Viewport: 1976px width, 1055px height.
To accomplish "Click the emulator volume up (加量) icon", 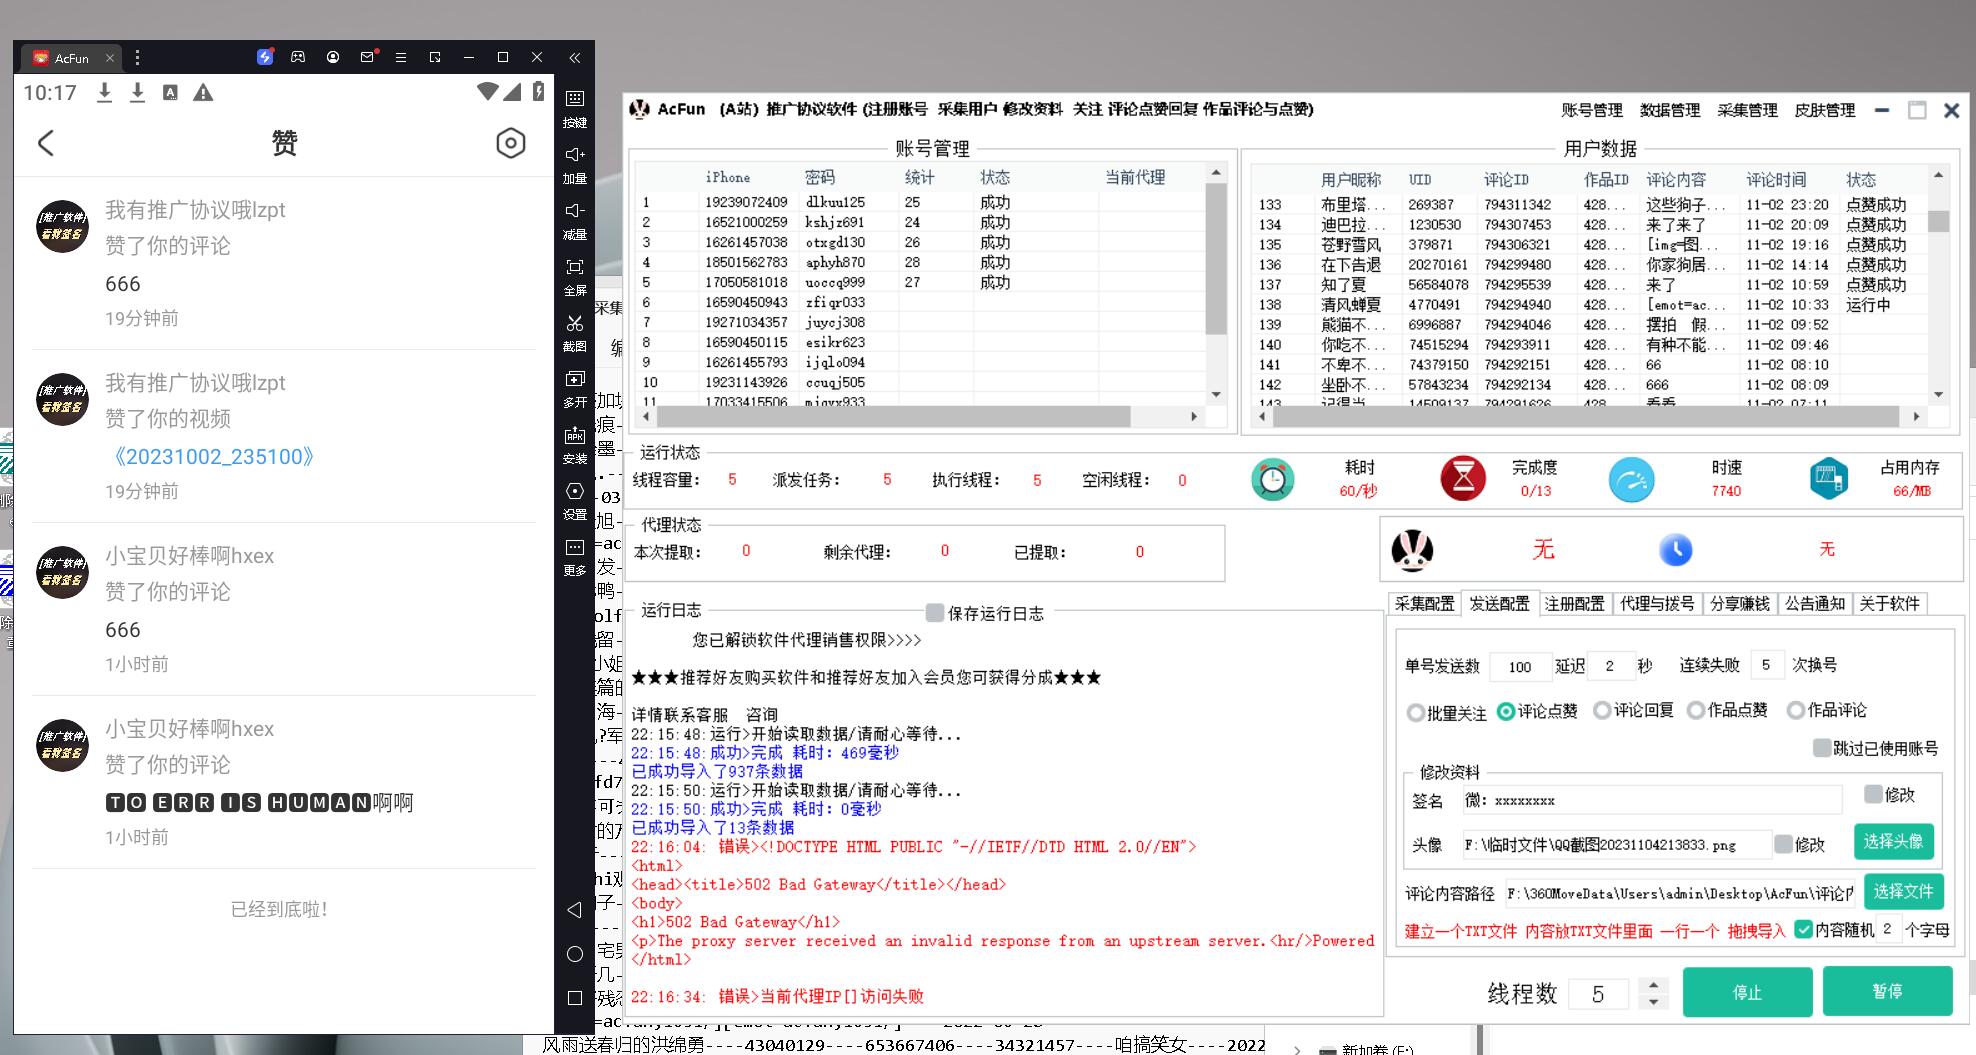I will (574, 155).
